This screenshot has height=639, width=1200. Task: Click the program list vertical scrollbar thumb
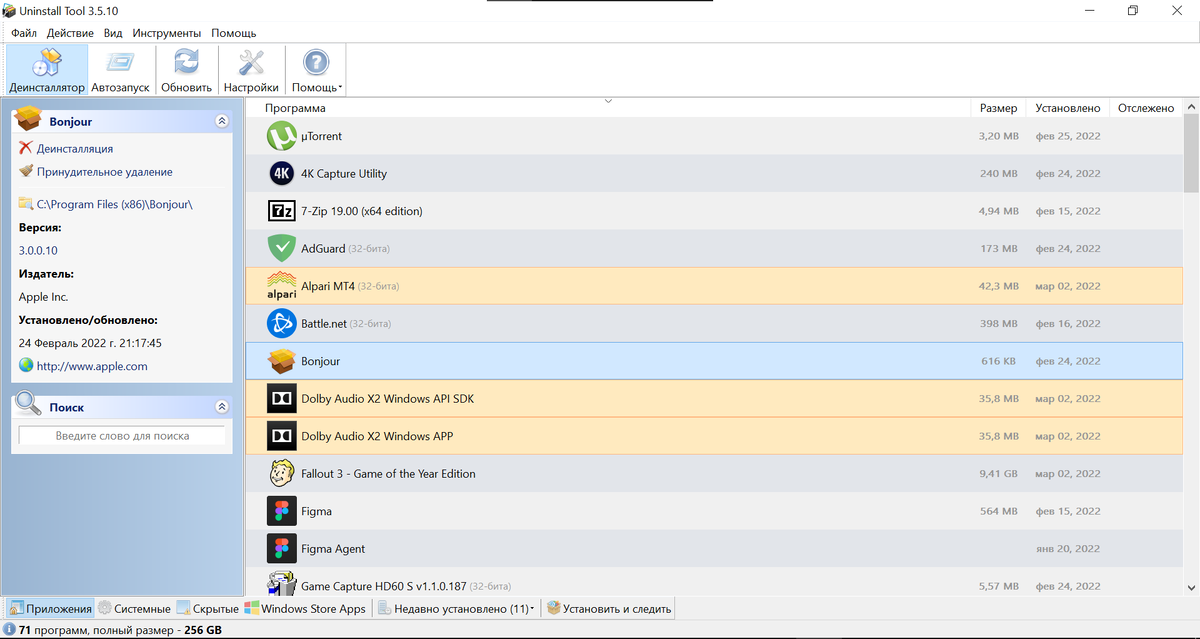[x=1191, y=153]
